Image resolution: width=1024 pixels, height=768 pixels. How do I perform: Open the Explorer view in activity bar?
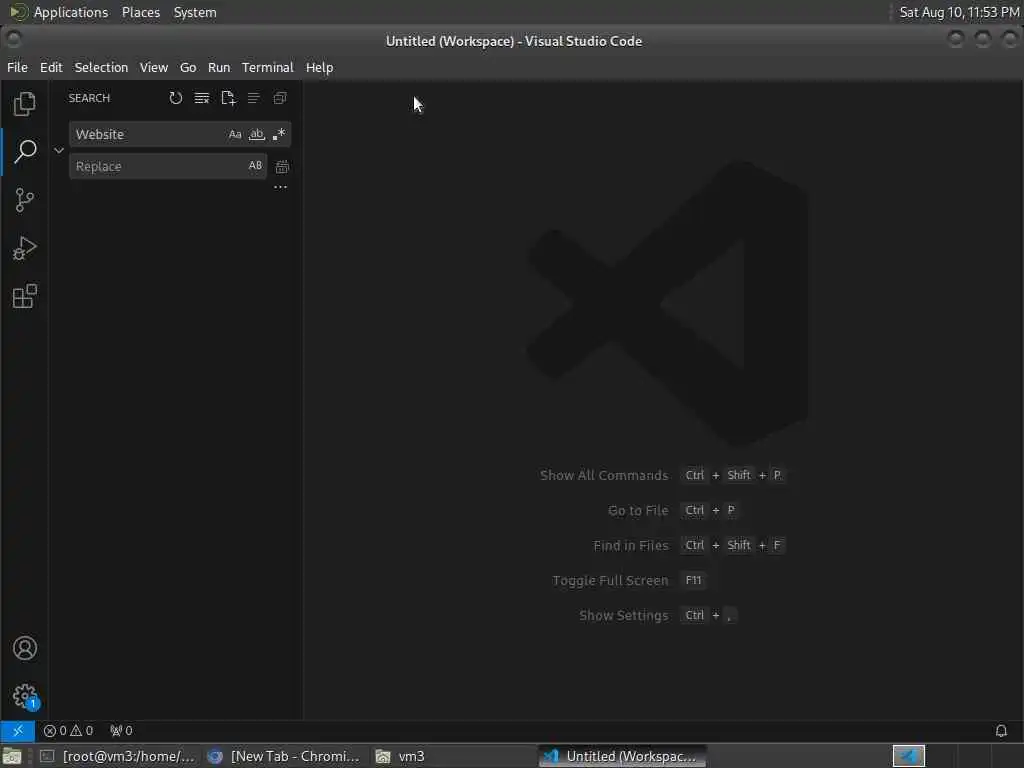24,104
